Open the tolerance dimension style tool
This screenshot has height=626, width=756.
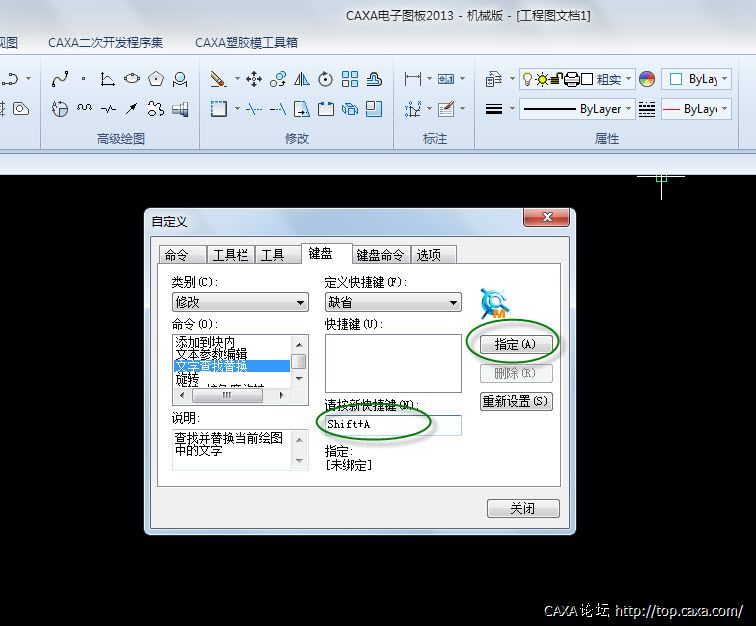(446, 79)
